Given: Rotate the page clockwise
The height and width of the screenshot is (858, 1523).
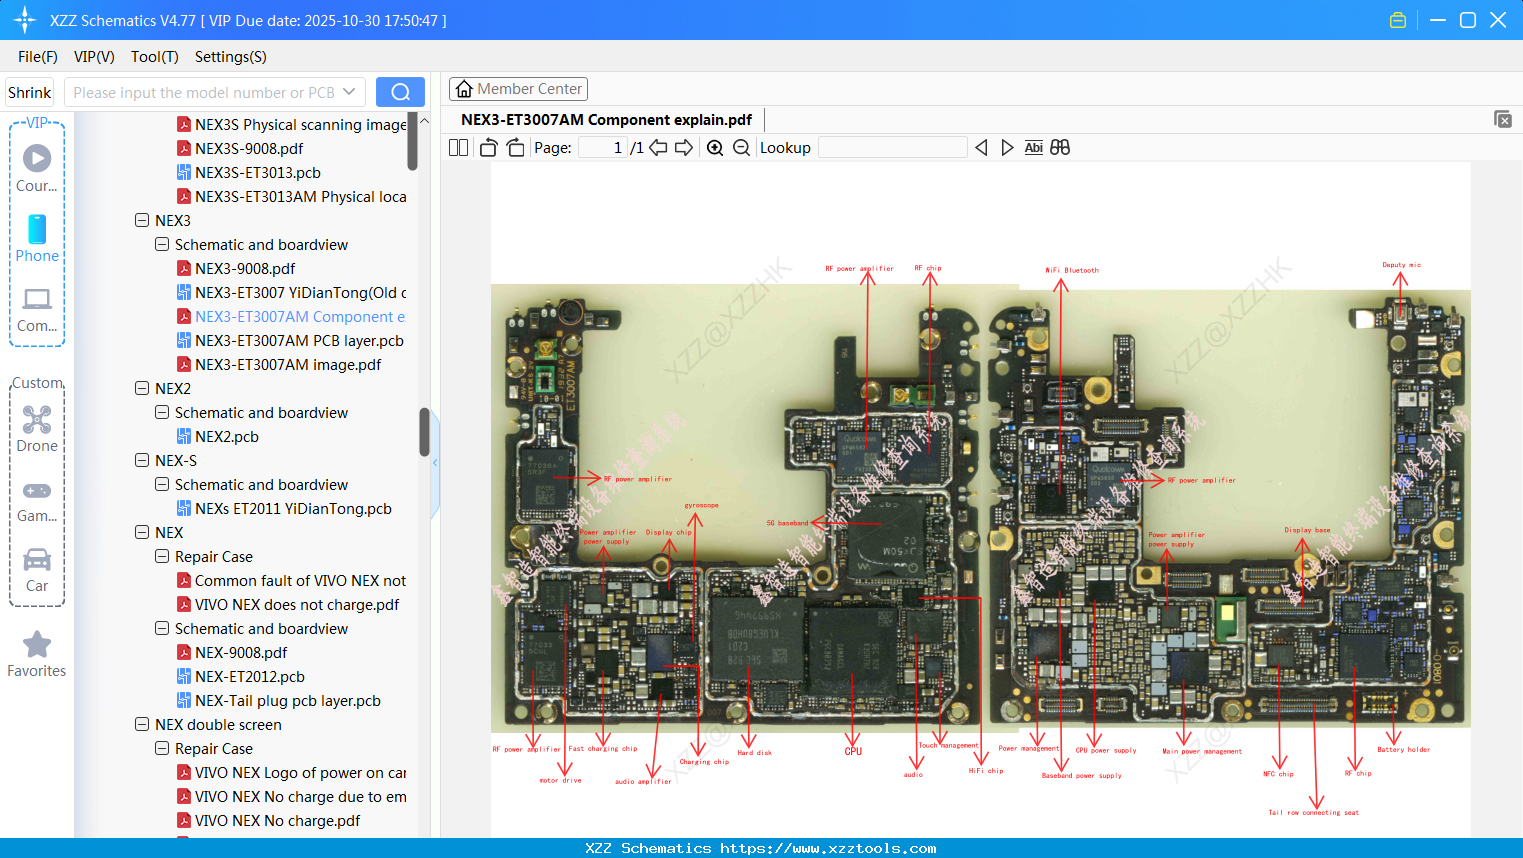Looking at the screenshot, I should [x=515, y=148].
